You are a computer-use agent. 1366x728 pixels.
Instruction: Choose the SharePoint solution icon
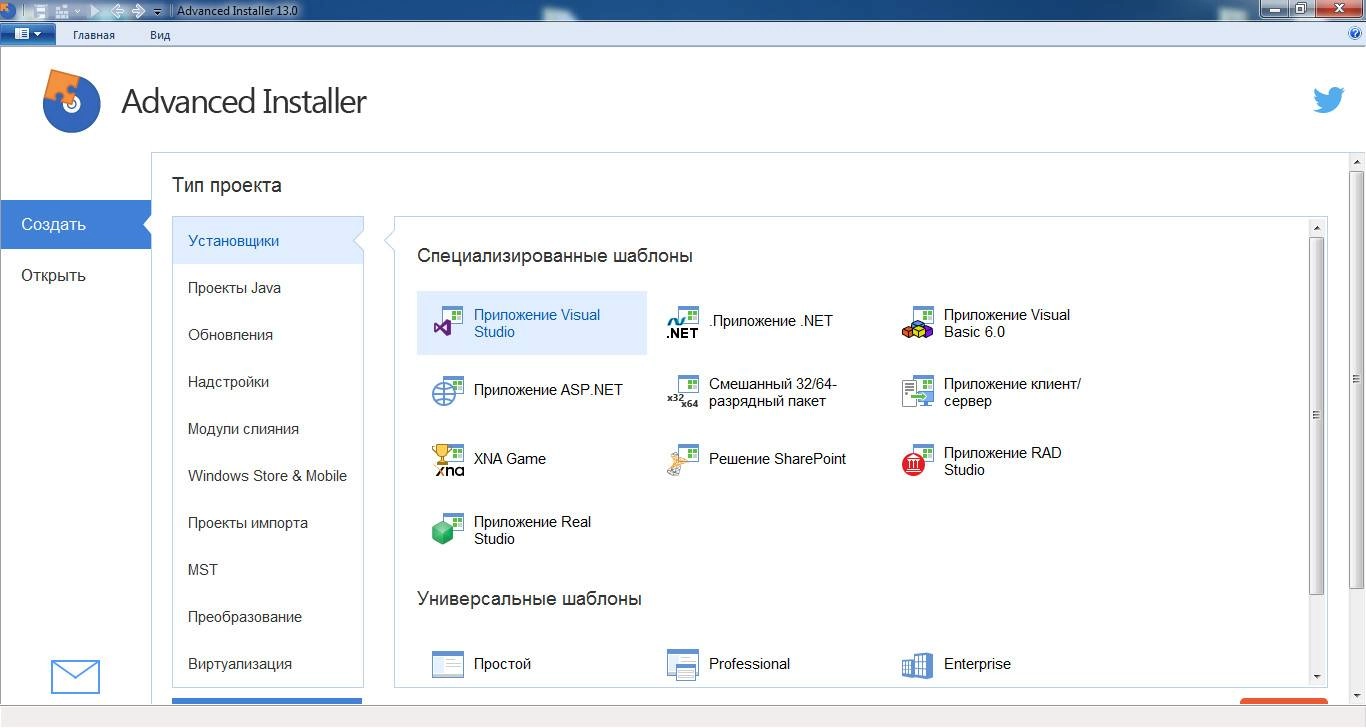(x=682, y=460)
